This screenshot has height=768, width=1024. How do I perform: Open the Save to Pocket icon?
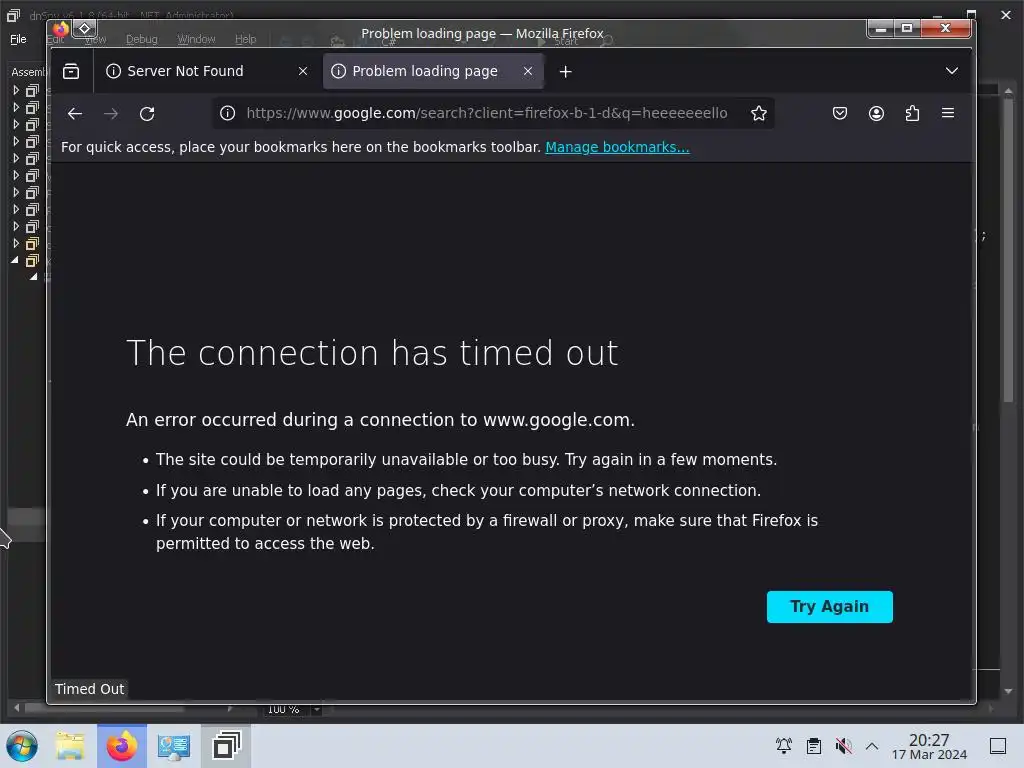tap(840, 114)
